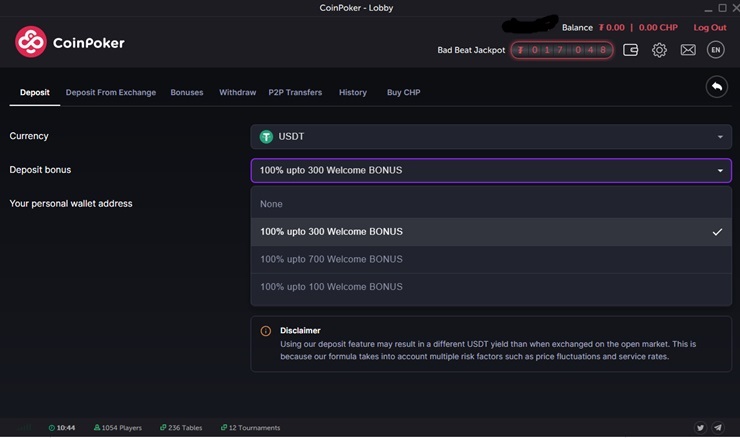Click the 1054 Players status text
740x438 pixels.
(x=122, y=428)
